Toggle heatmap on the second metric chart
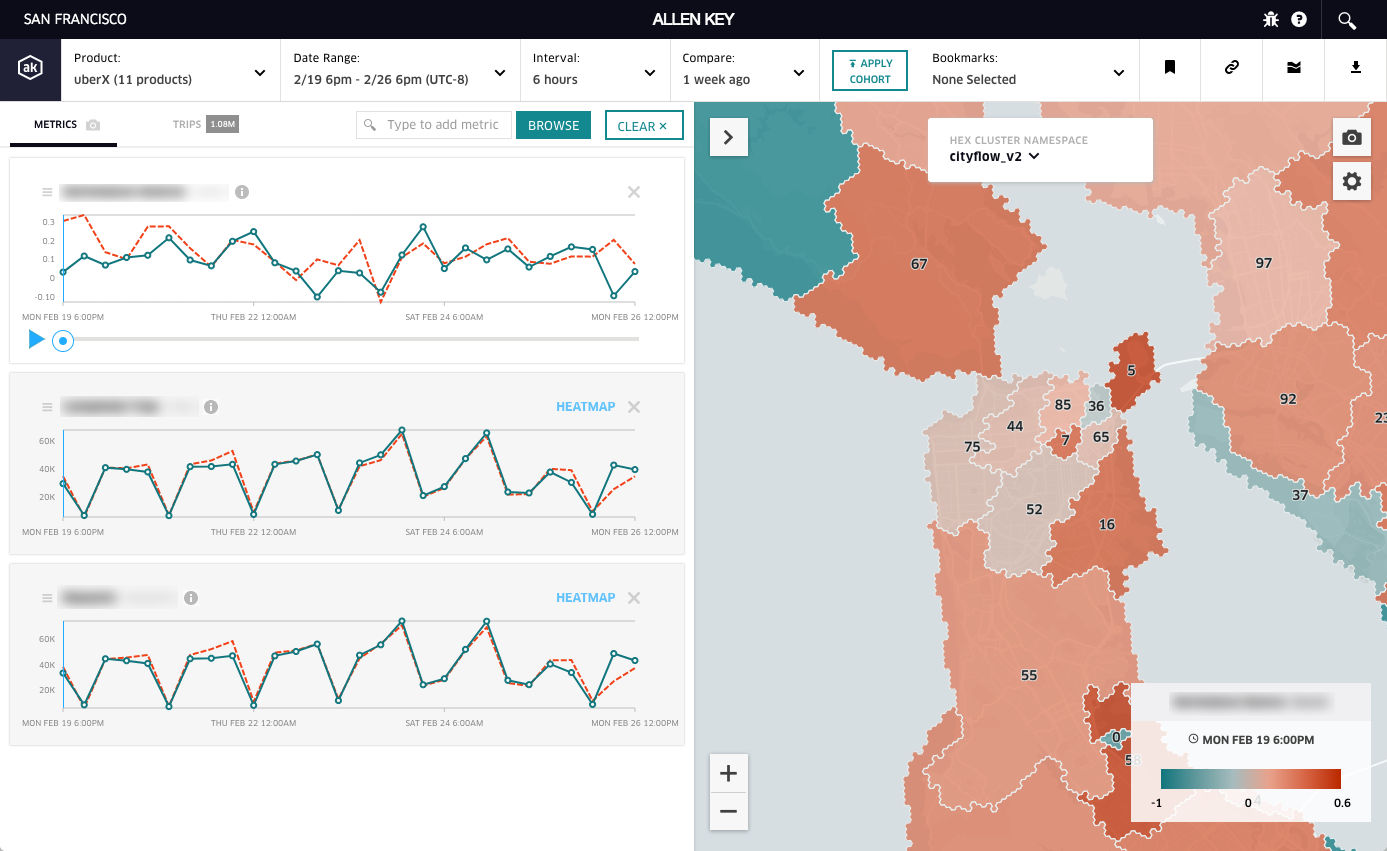Viewport: 1387px width, 851px height. [585, 407]
